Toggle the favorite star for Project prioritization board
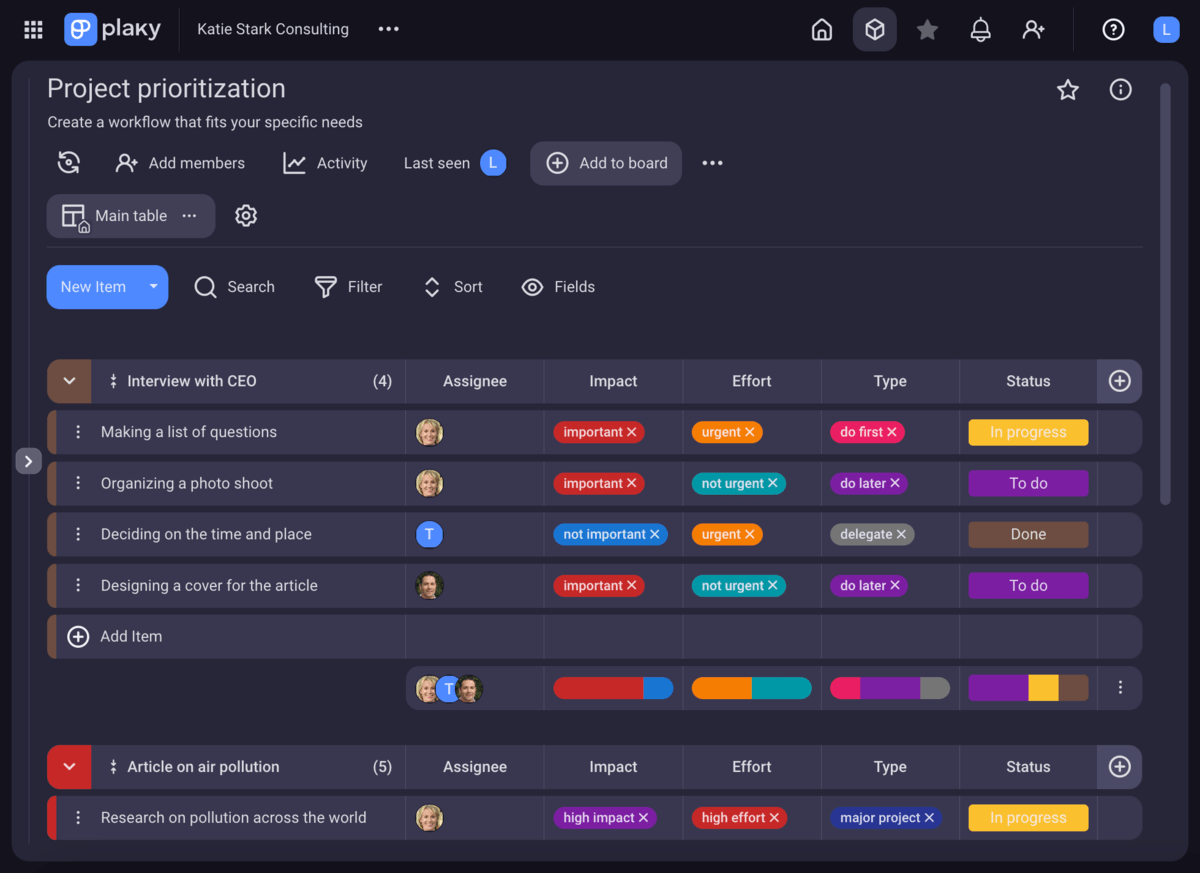Screen dimensions: 1200x873 click(1067, 90)
